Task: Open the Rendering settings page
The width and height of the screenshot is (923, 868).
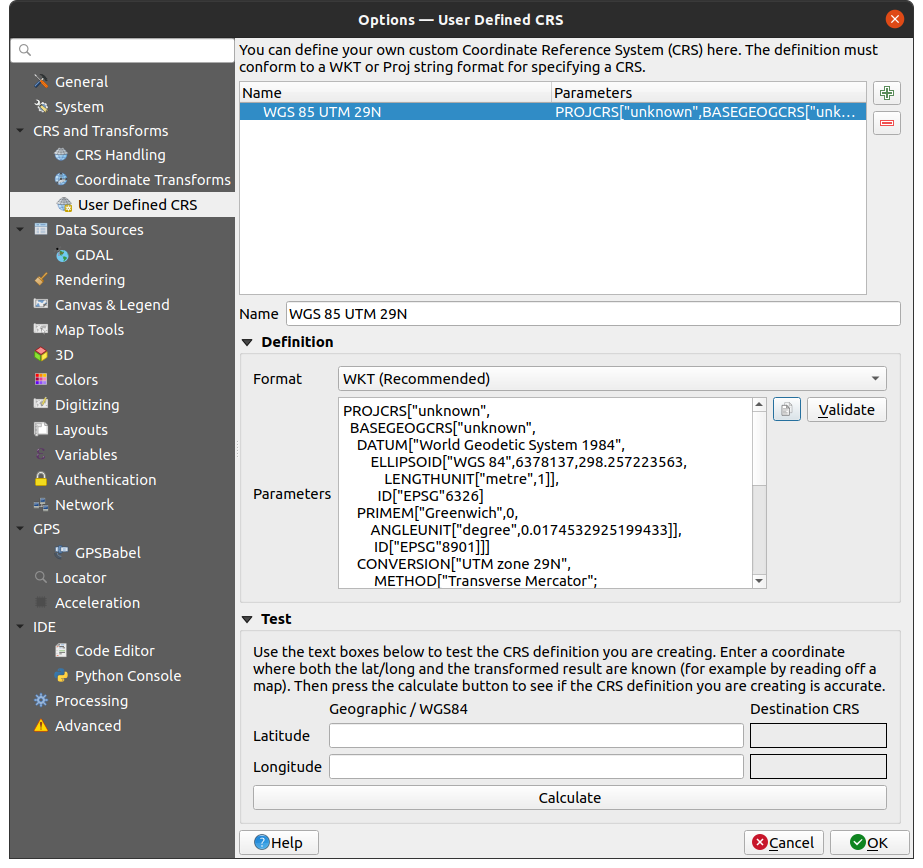Action: [x=86, y=279]
